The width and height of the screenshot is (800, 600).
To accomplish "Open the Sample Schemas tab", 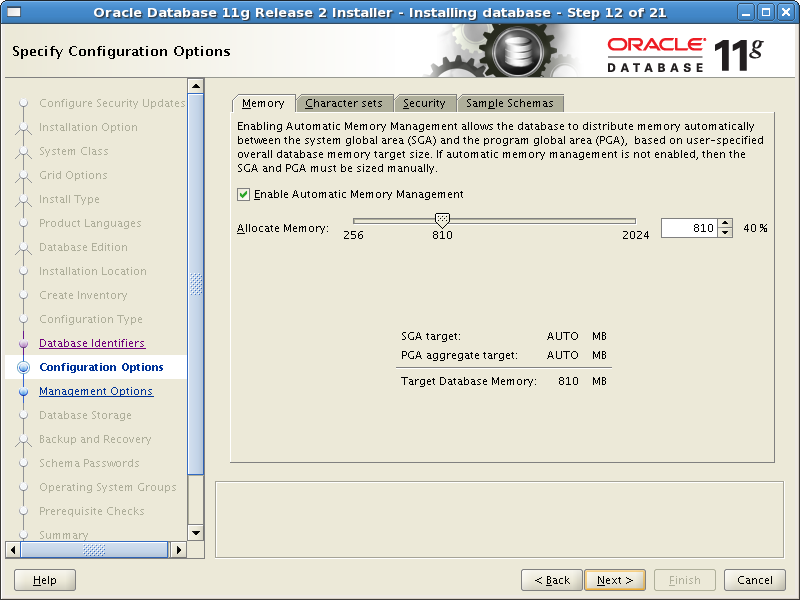I will pos(510,103).
